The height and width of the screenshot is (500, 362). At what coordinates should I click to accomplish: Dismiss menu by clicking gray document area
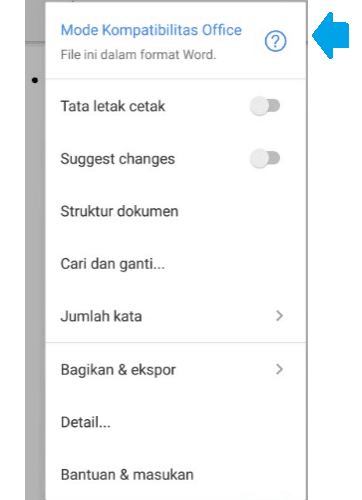click(x=35, y=267)
